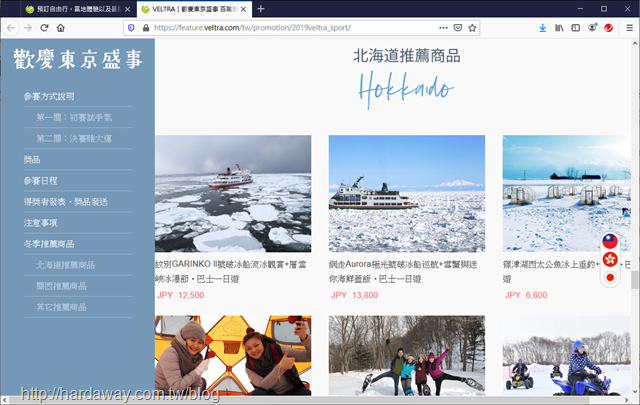Open the downloads panel
Screen dimensions: 640x405
[x=542, y=28]
